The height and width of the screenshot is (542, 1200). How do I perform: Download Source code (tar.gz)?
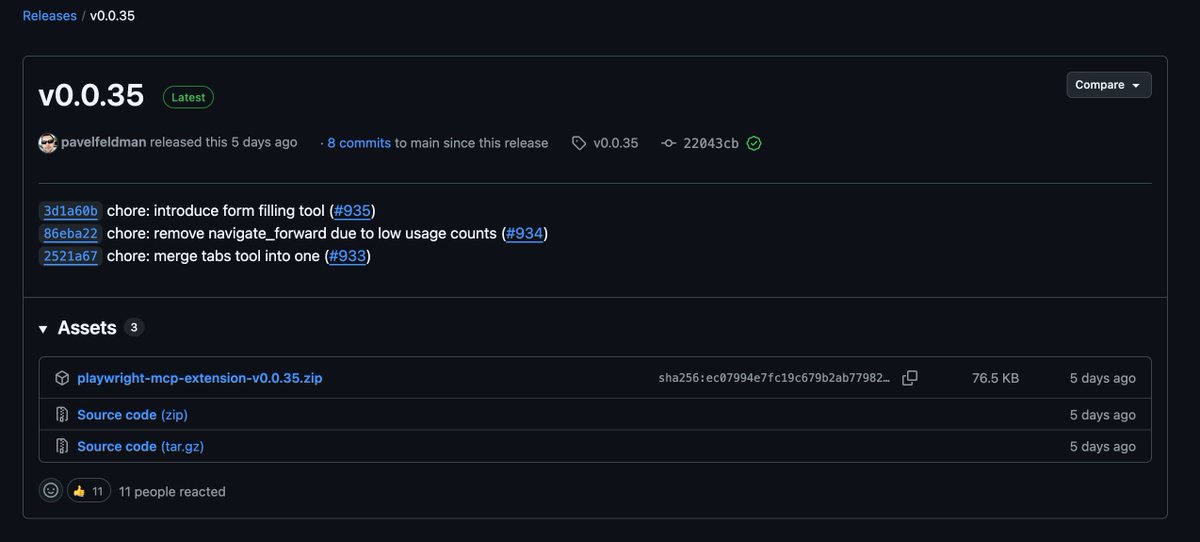(x=140, y=446)
